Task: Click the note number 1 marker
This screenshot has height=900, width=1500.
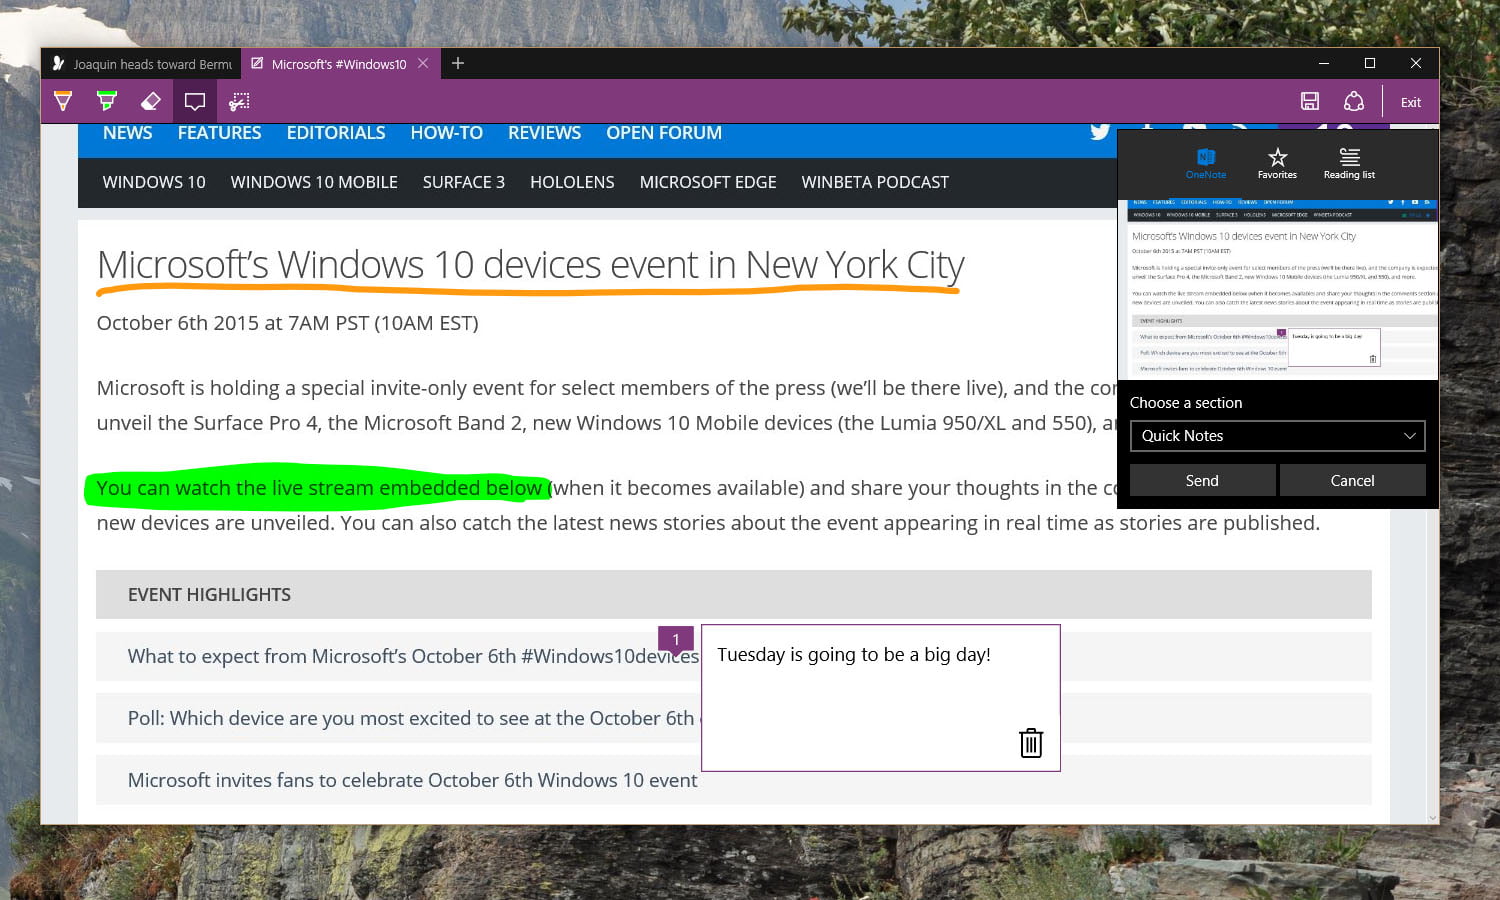Action: coord(676,640)
